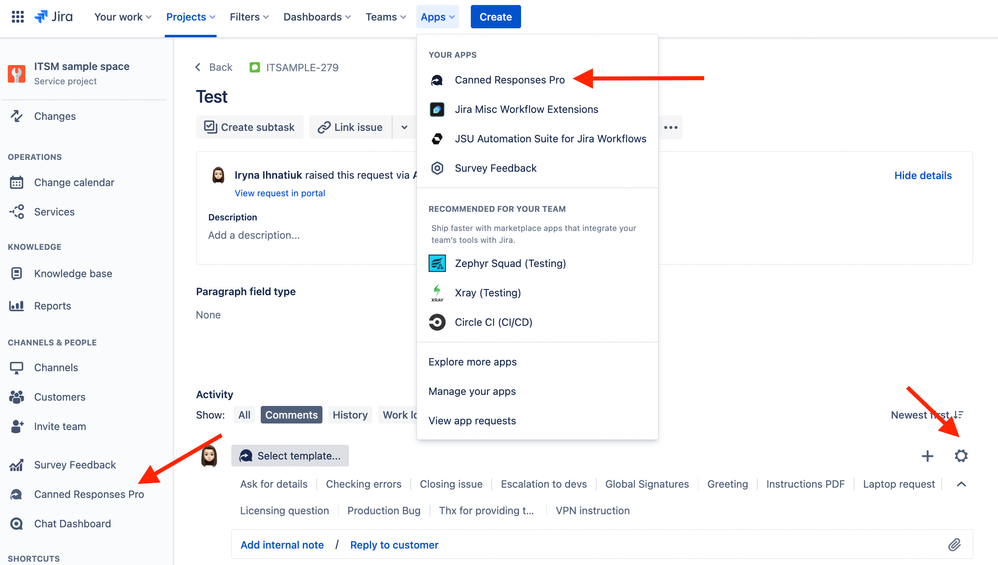Open Survey Feedback icon in sidebar
Screen dimensions: 998x565
[17, 465]
